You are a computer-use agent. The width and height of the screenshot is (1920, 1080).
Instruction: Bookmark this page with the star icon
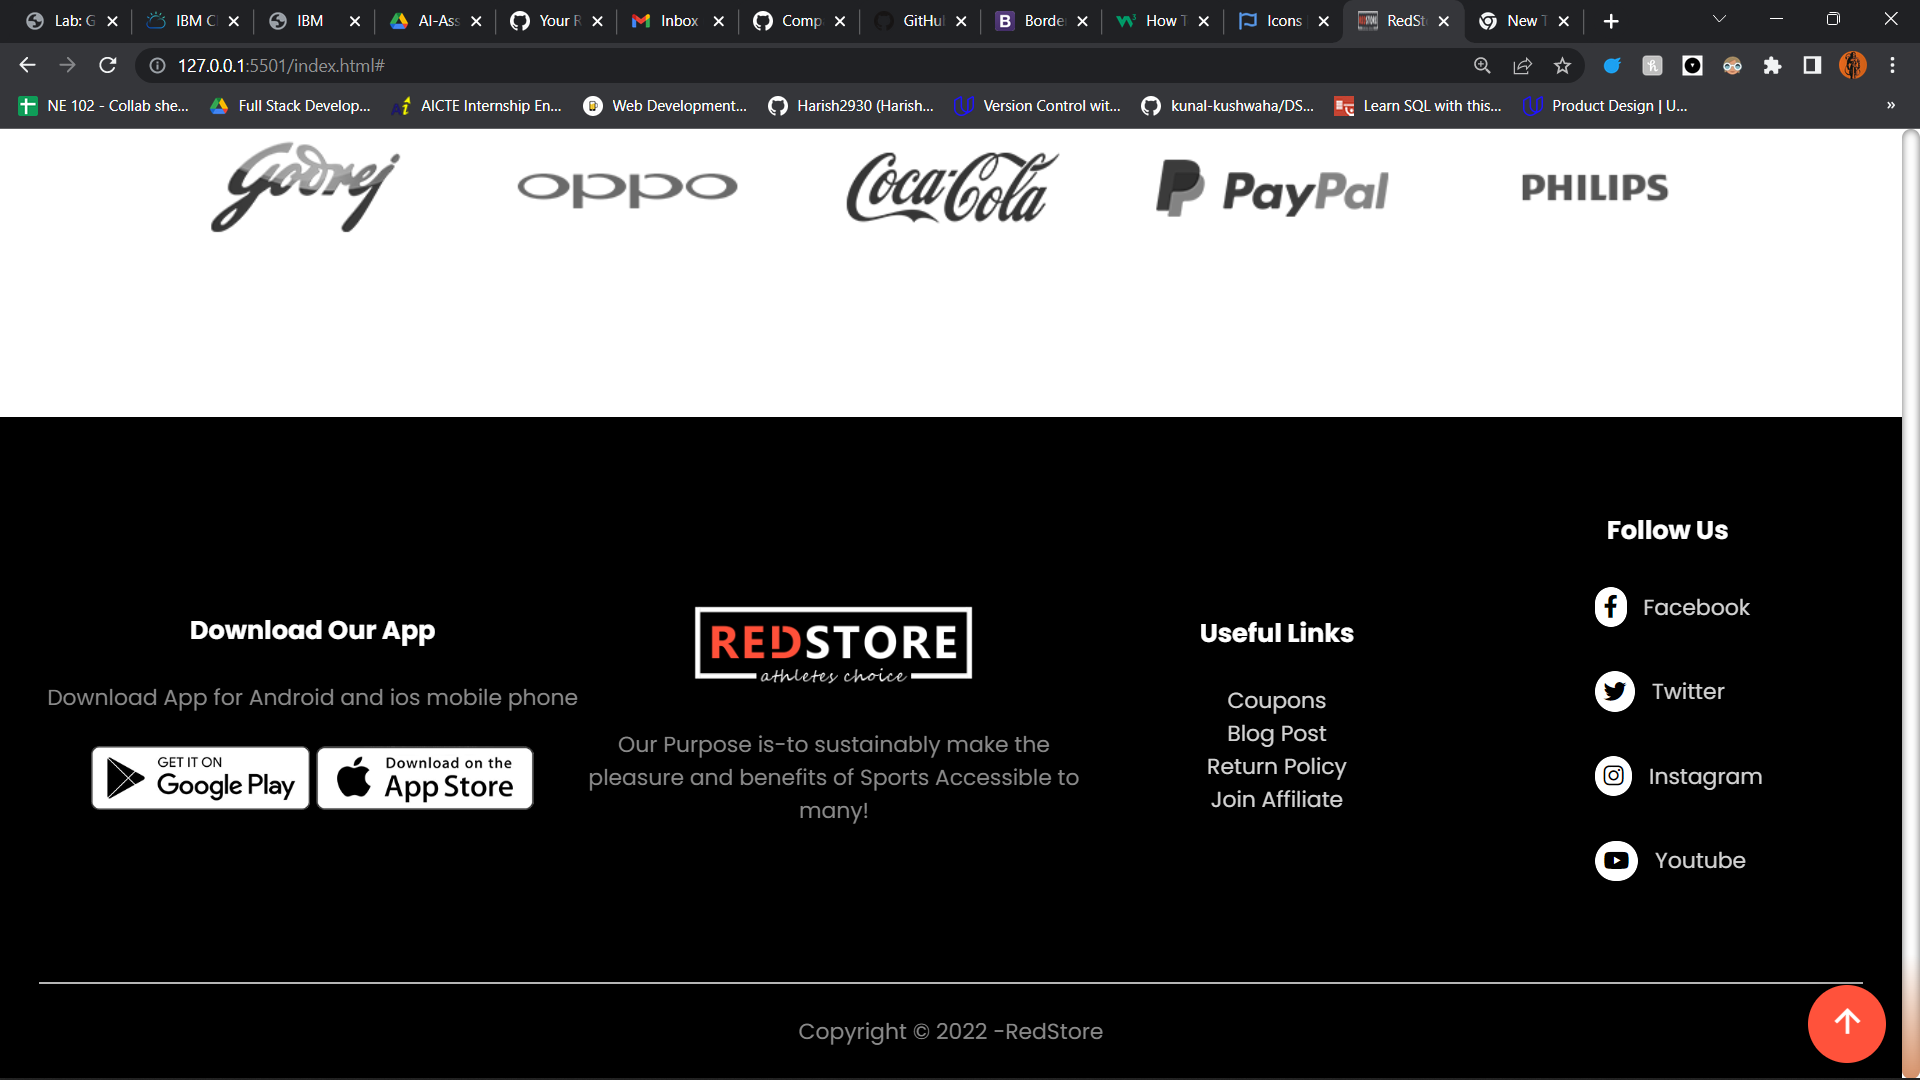coord(1562,66)
